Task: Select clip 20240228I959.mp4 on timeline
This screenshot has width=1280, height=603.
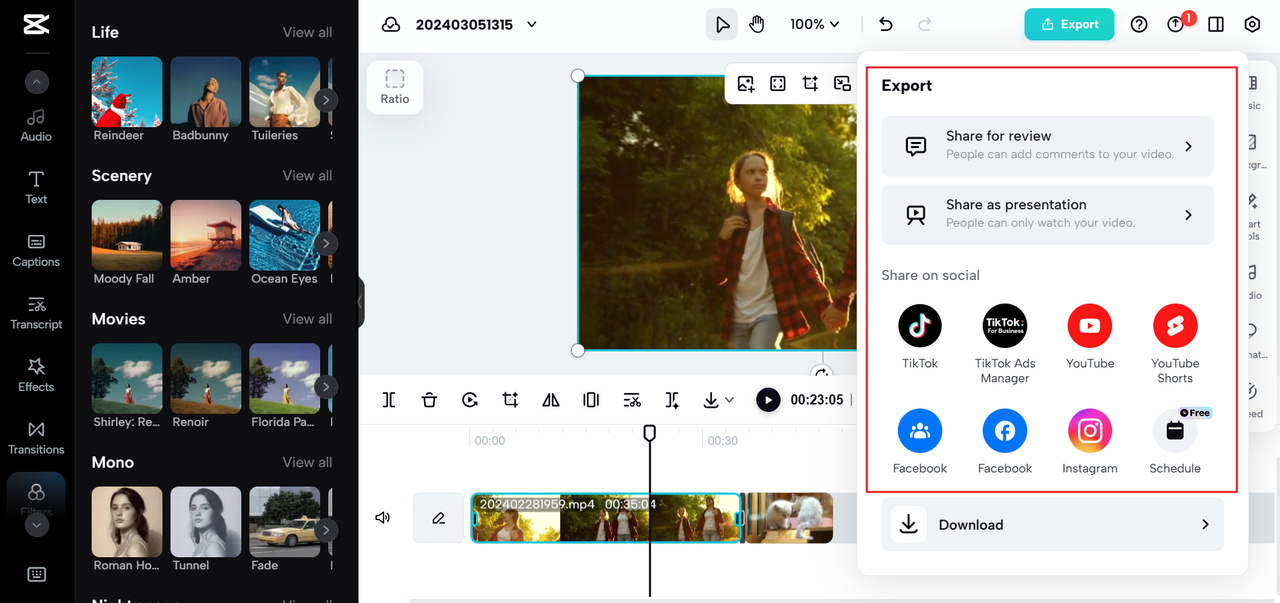Action: pos(606,518)
